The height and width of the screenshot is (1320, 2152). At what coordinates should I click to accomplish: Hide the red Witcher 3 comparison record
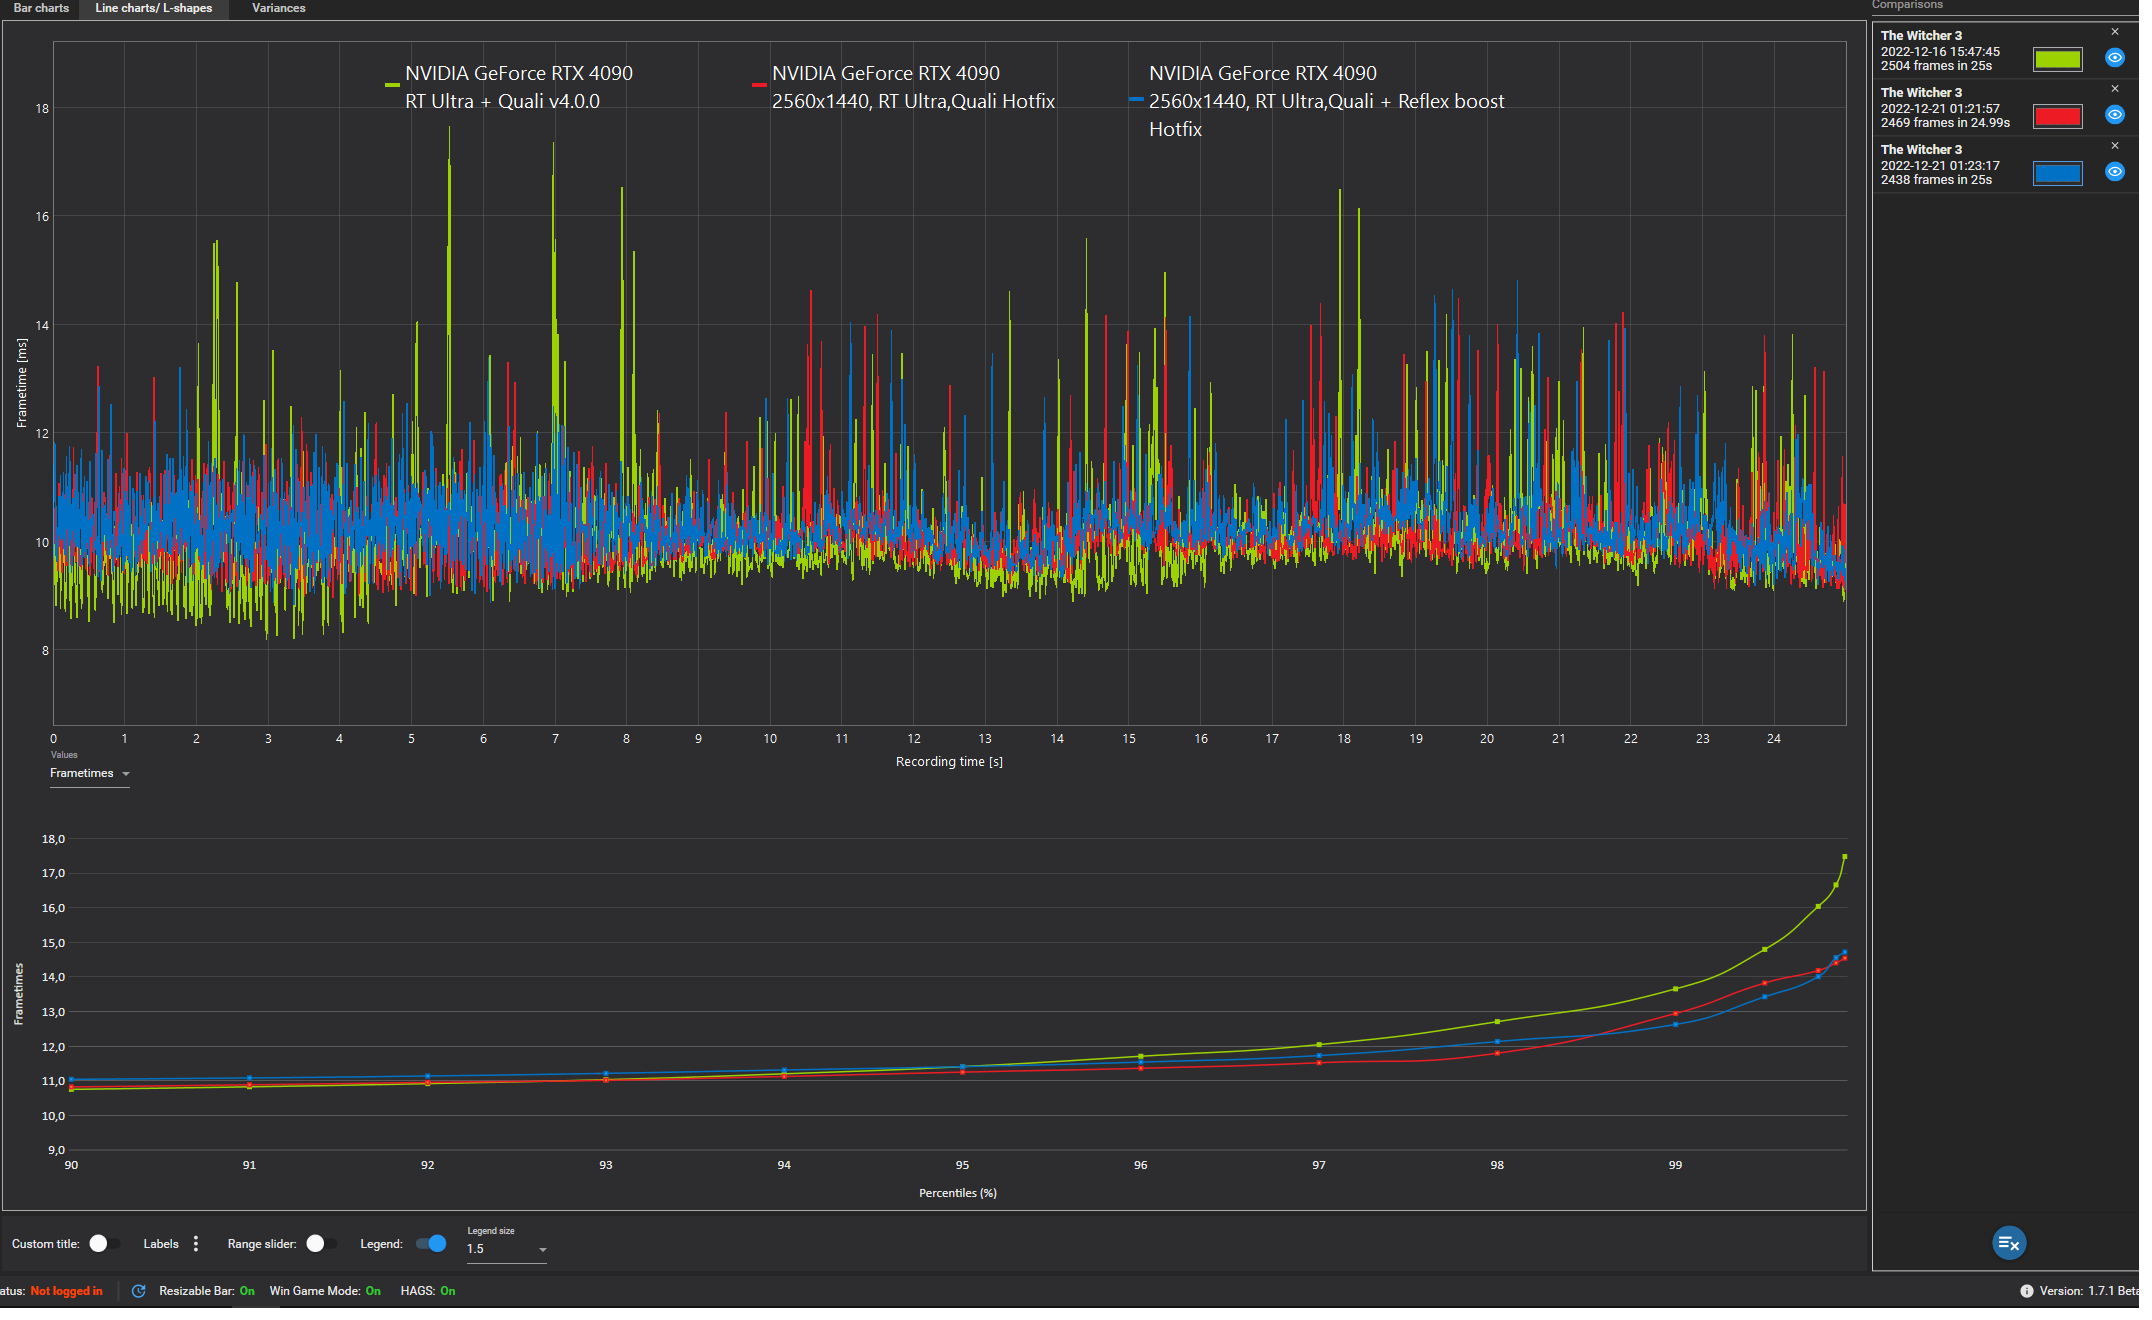2114,115
